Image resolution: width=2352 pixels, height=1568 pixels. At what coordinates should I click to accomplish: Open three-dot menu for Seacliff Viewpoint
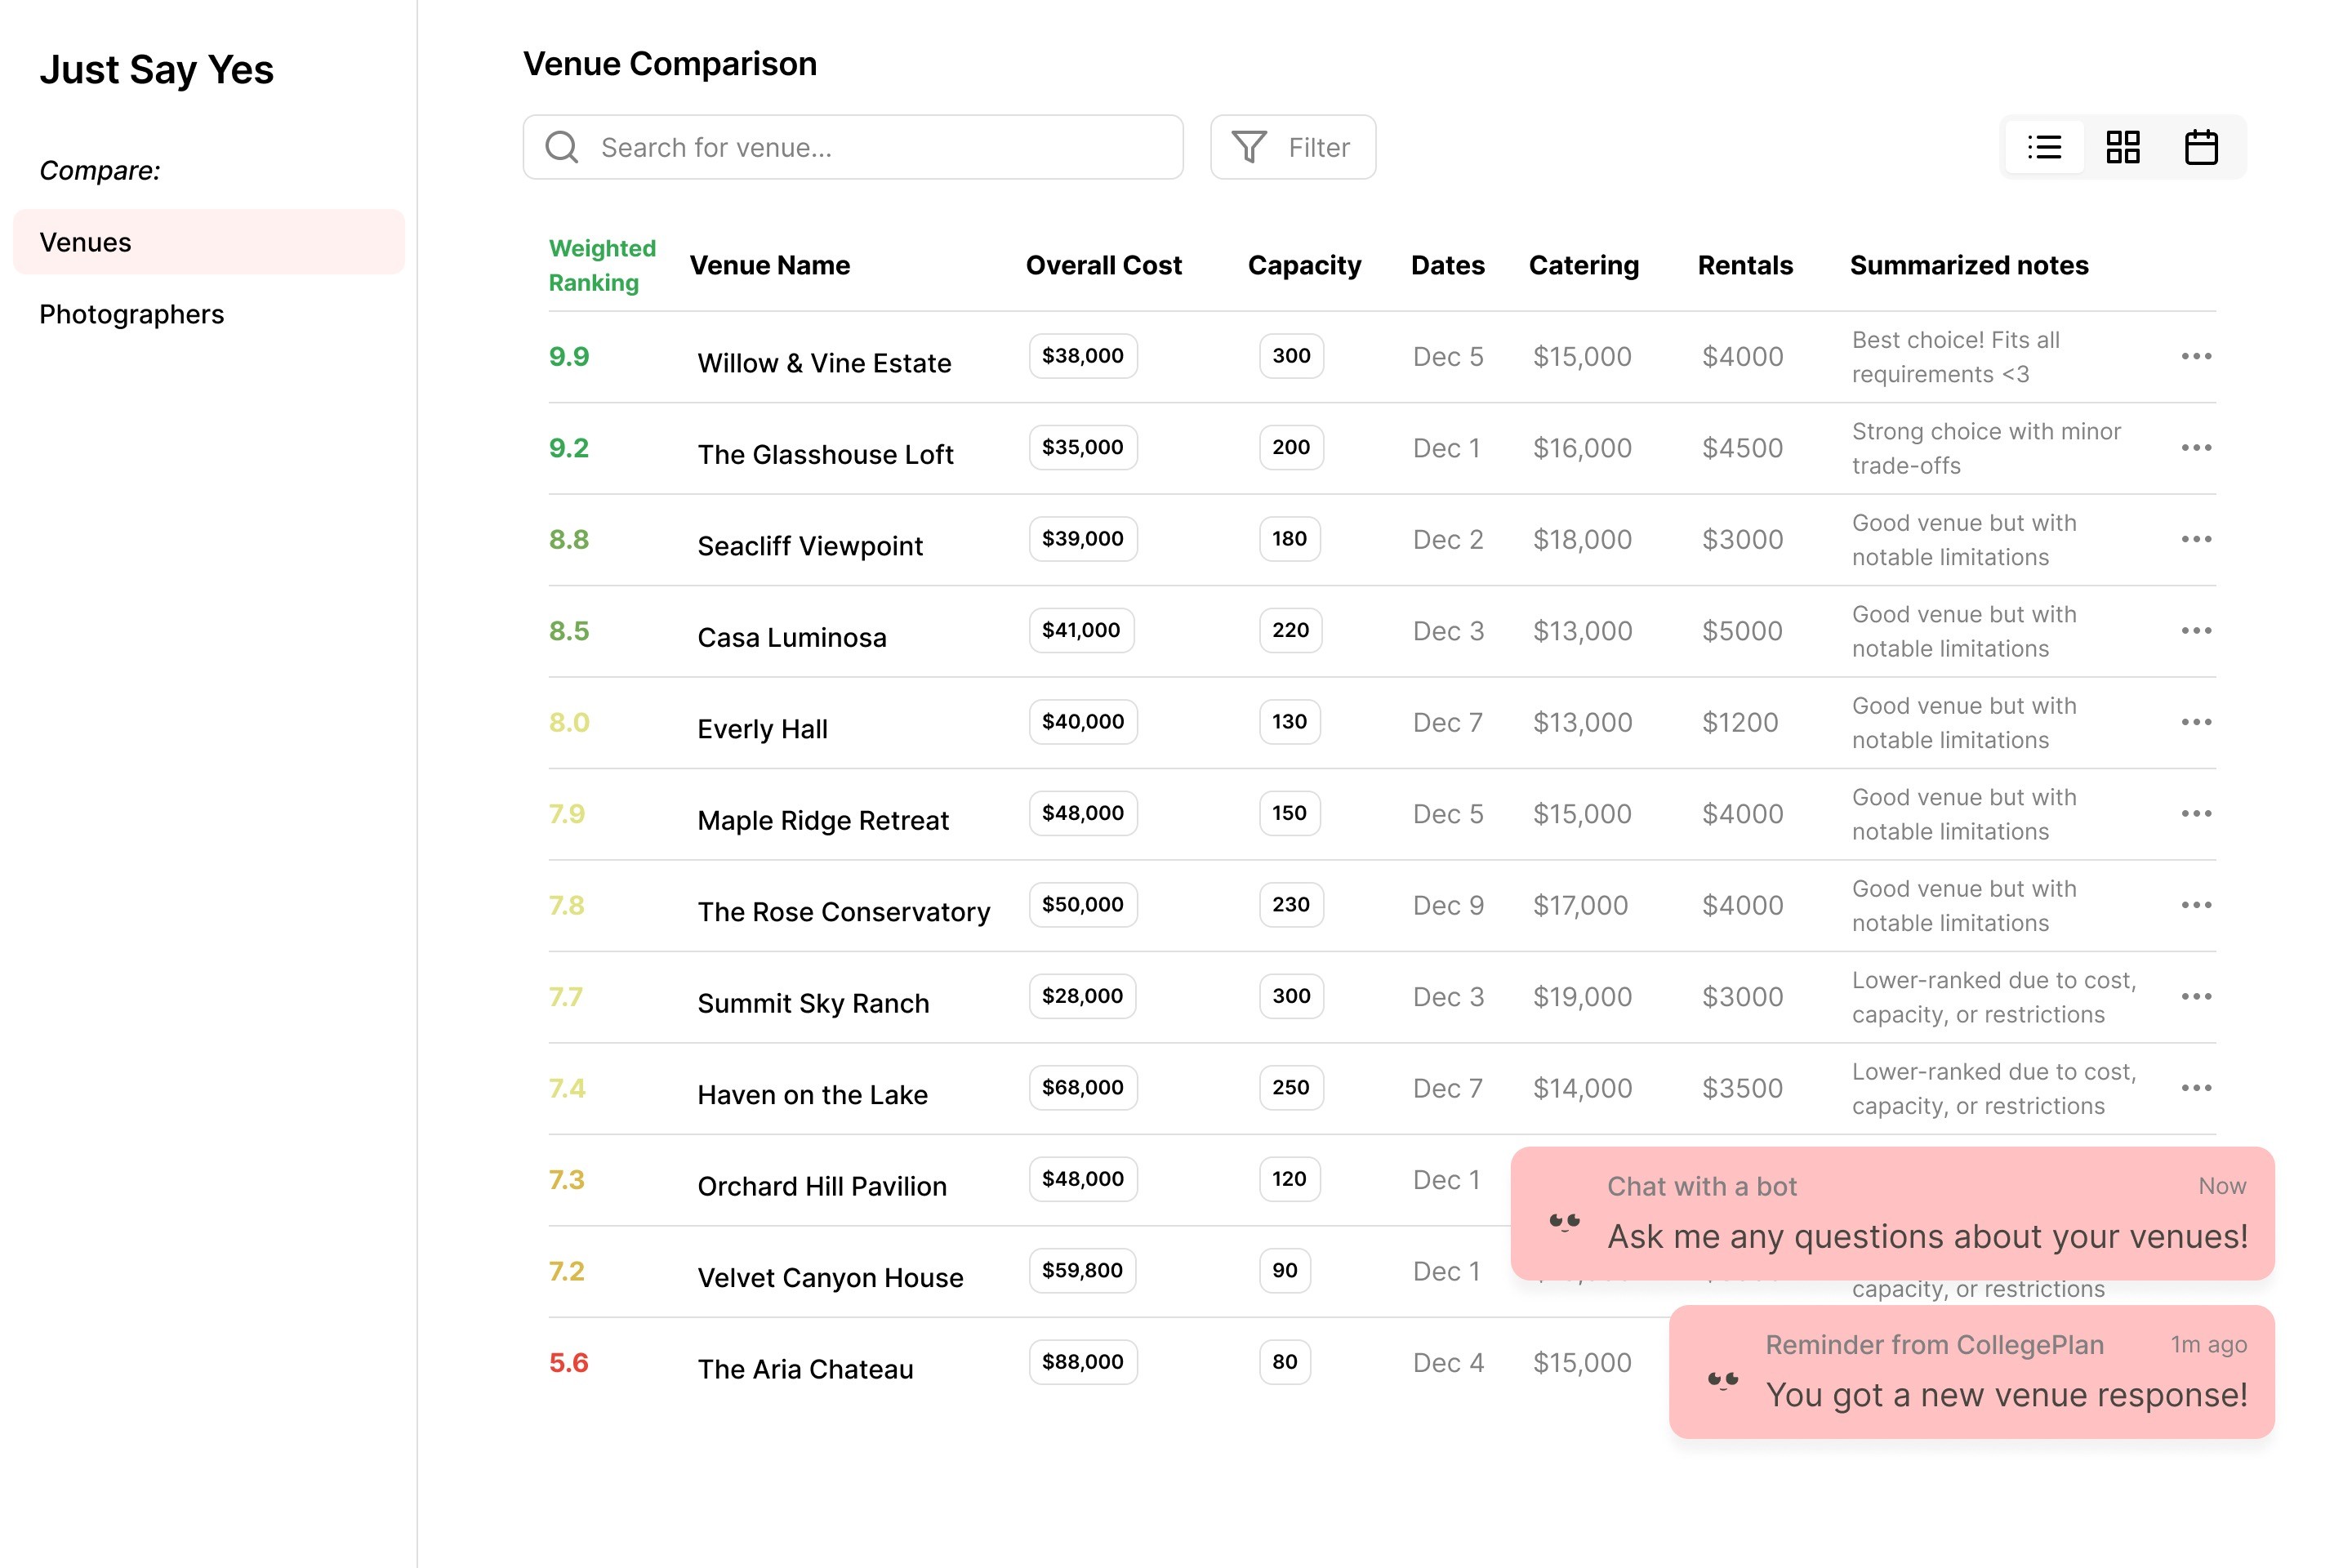click(x=2196, y=539)
